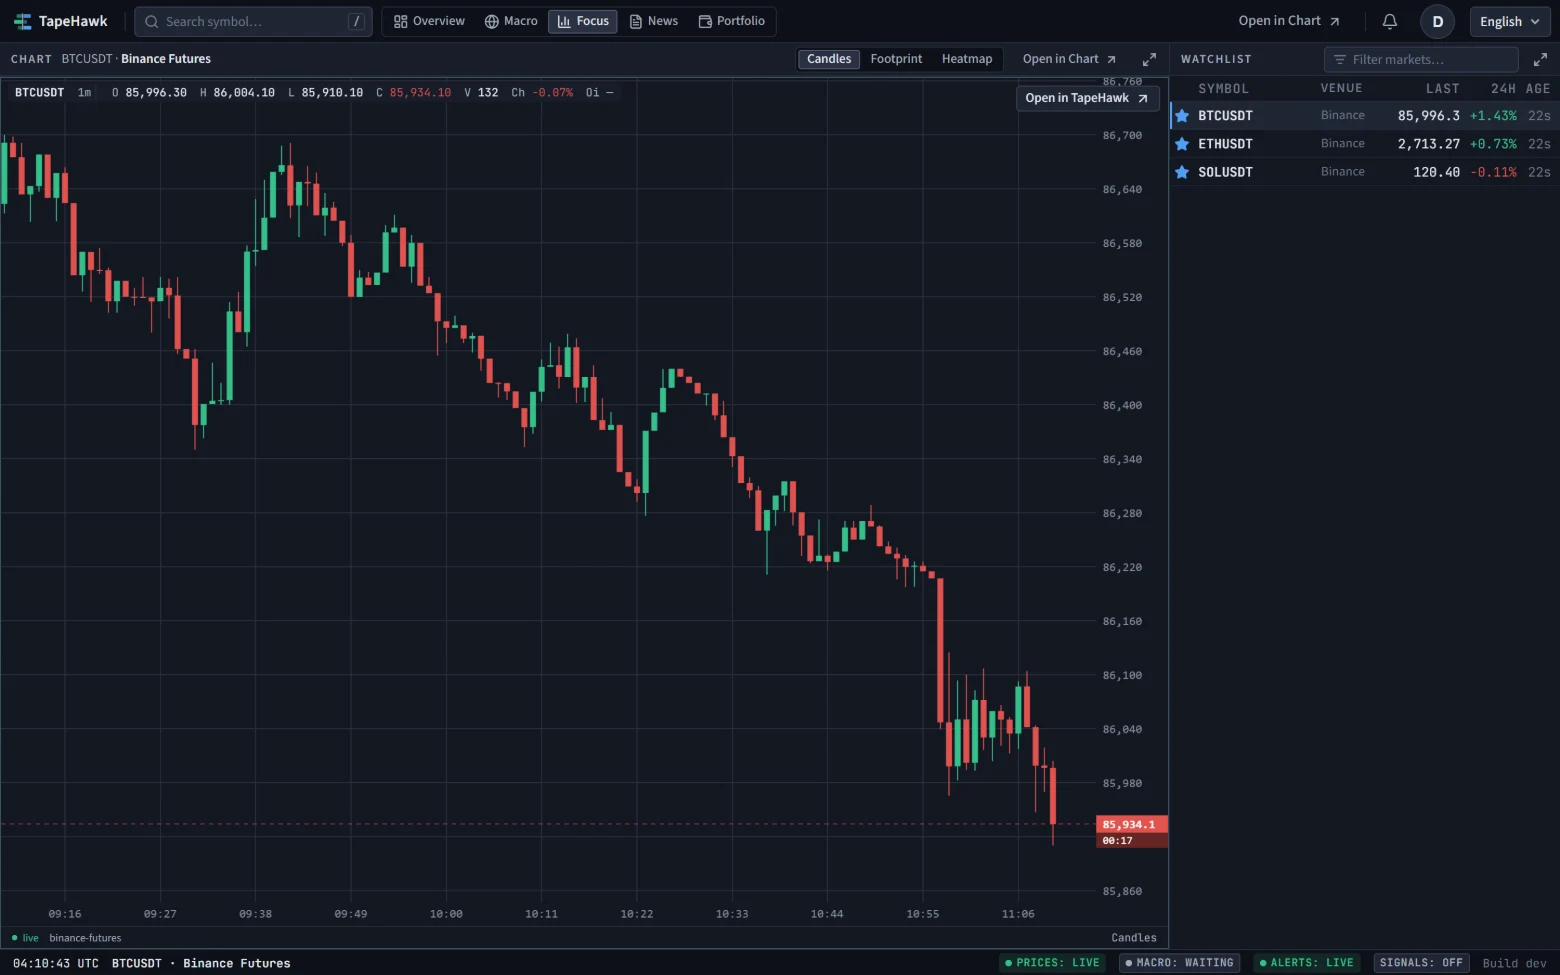Click the Open in TapeHawk button
Viewport: 1560px width, 975px height.
point(1088,98)
